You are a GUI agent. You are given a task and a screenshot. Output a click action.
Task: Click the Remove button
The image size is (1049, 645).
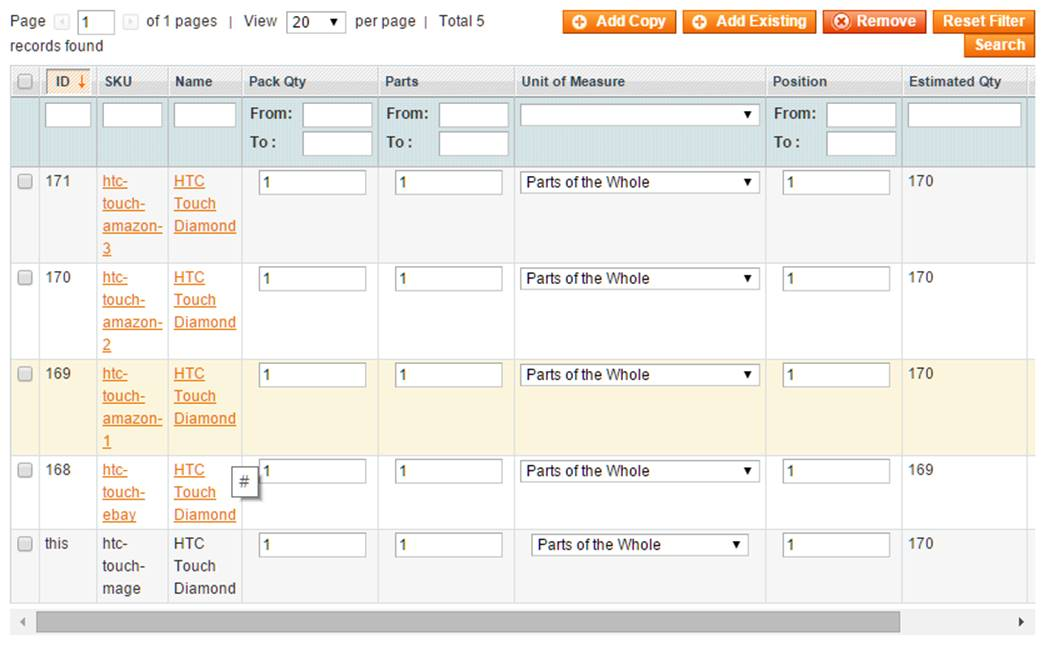pos(874,21)
